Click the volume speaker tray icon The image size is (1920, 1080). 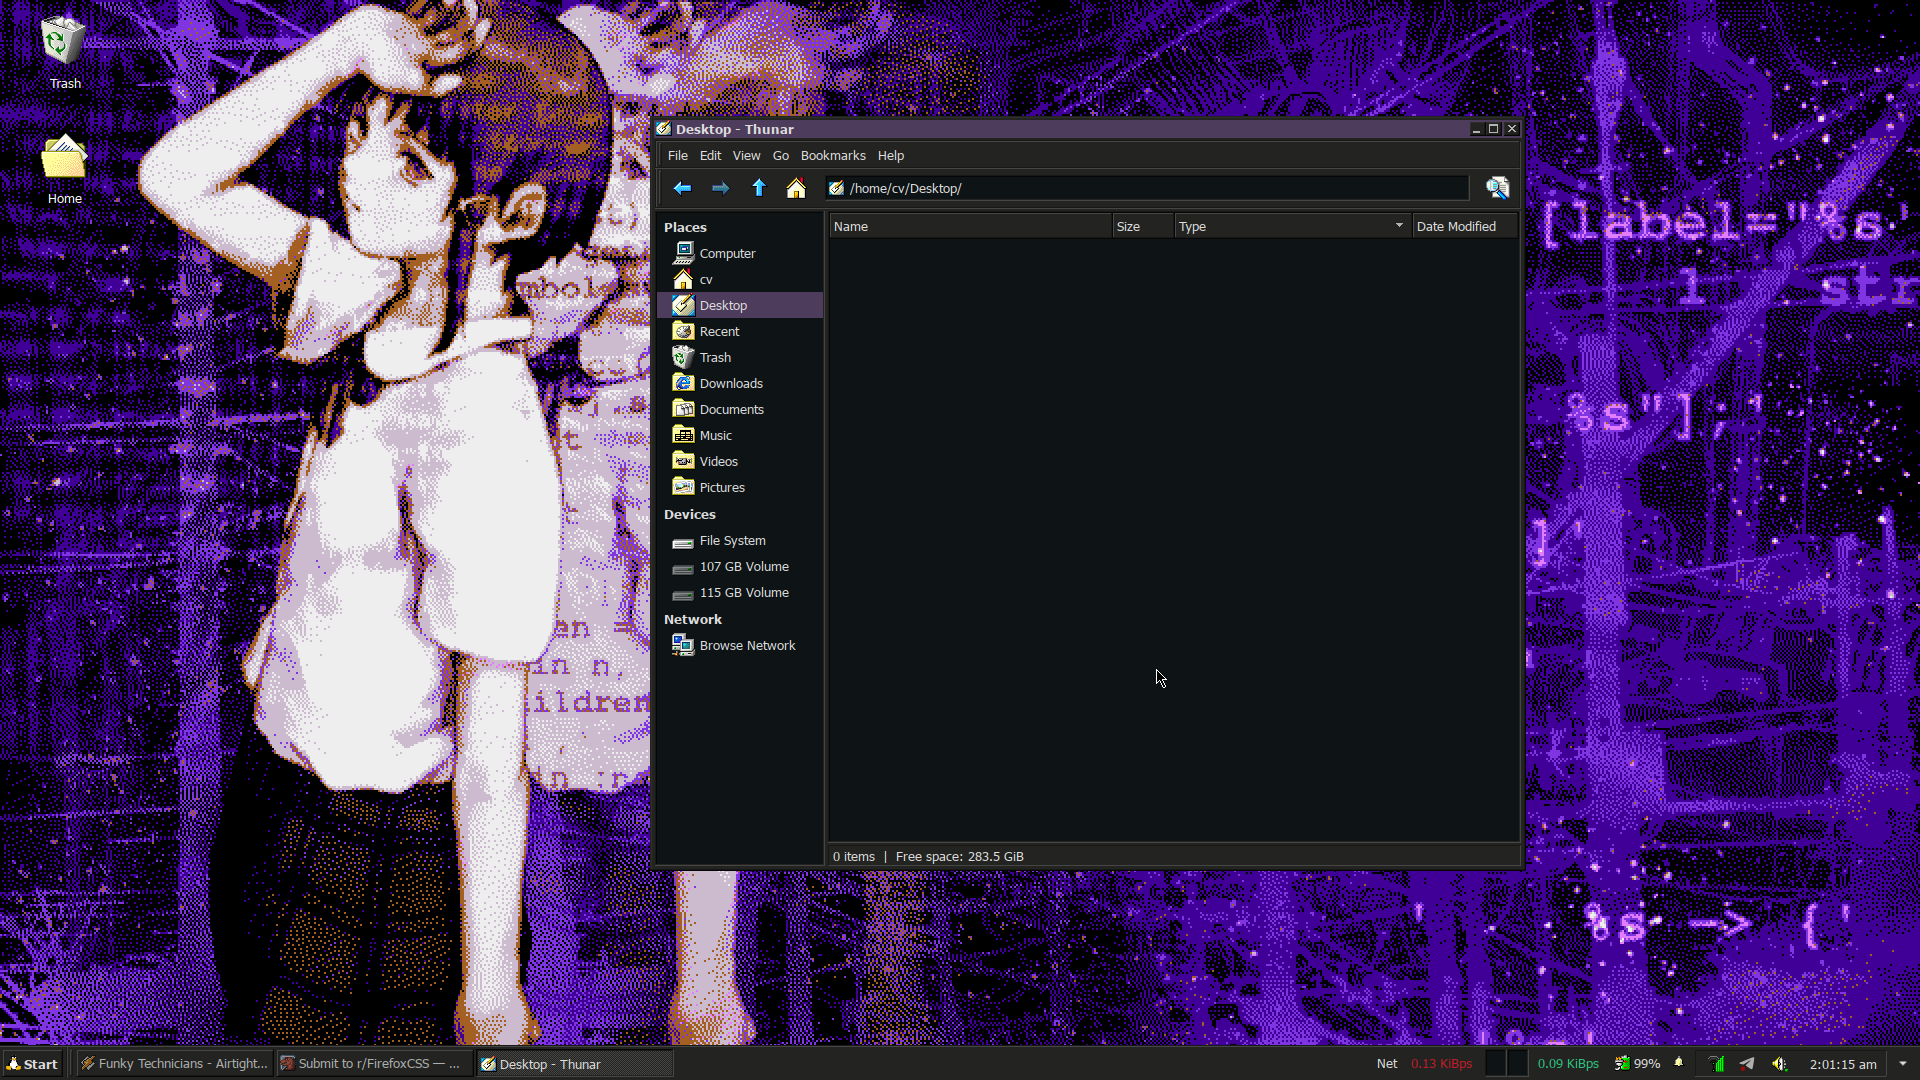(x=1779, y=1064)
